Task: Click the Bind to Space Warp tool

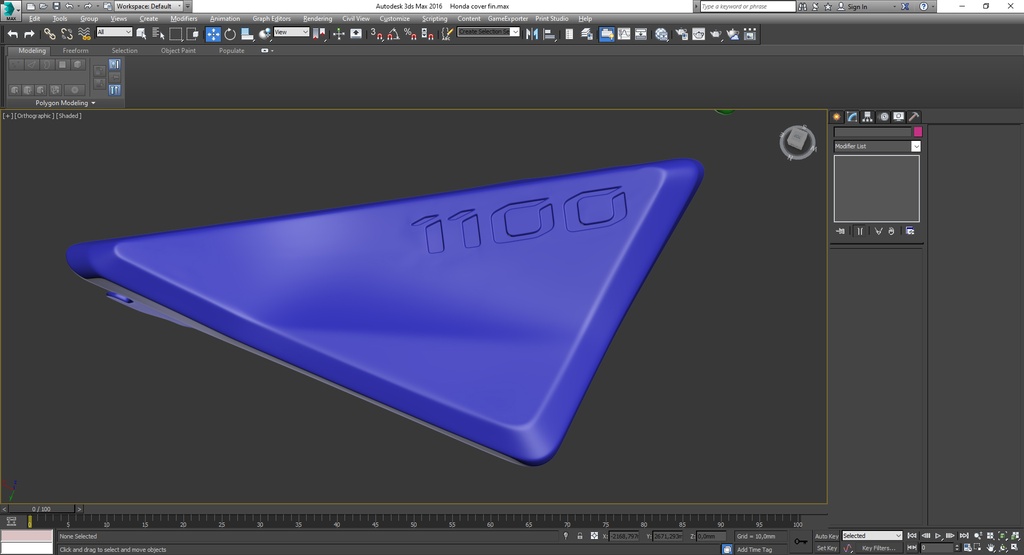Action: pos(84,34)
